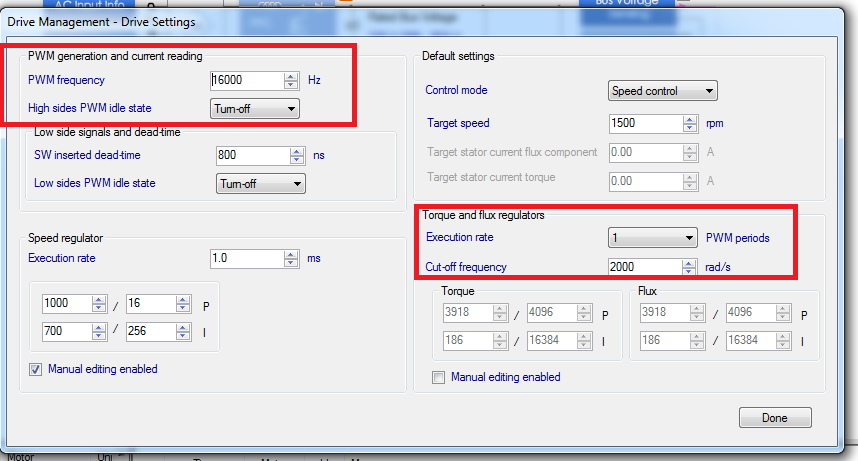This screenshot has height=461, width=858.
Task: Decrease SW inserted dead-time value
Action: pyautogui.click(x=297, y=160)
